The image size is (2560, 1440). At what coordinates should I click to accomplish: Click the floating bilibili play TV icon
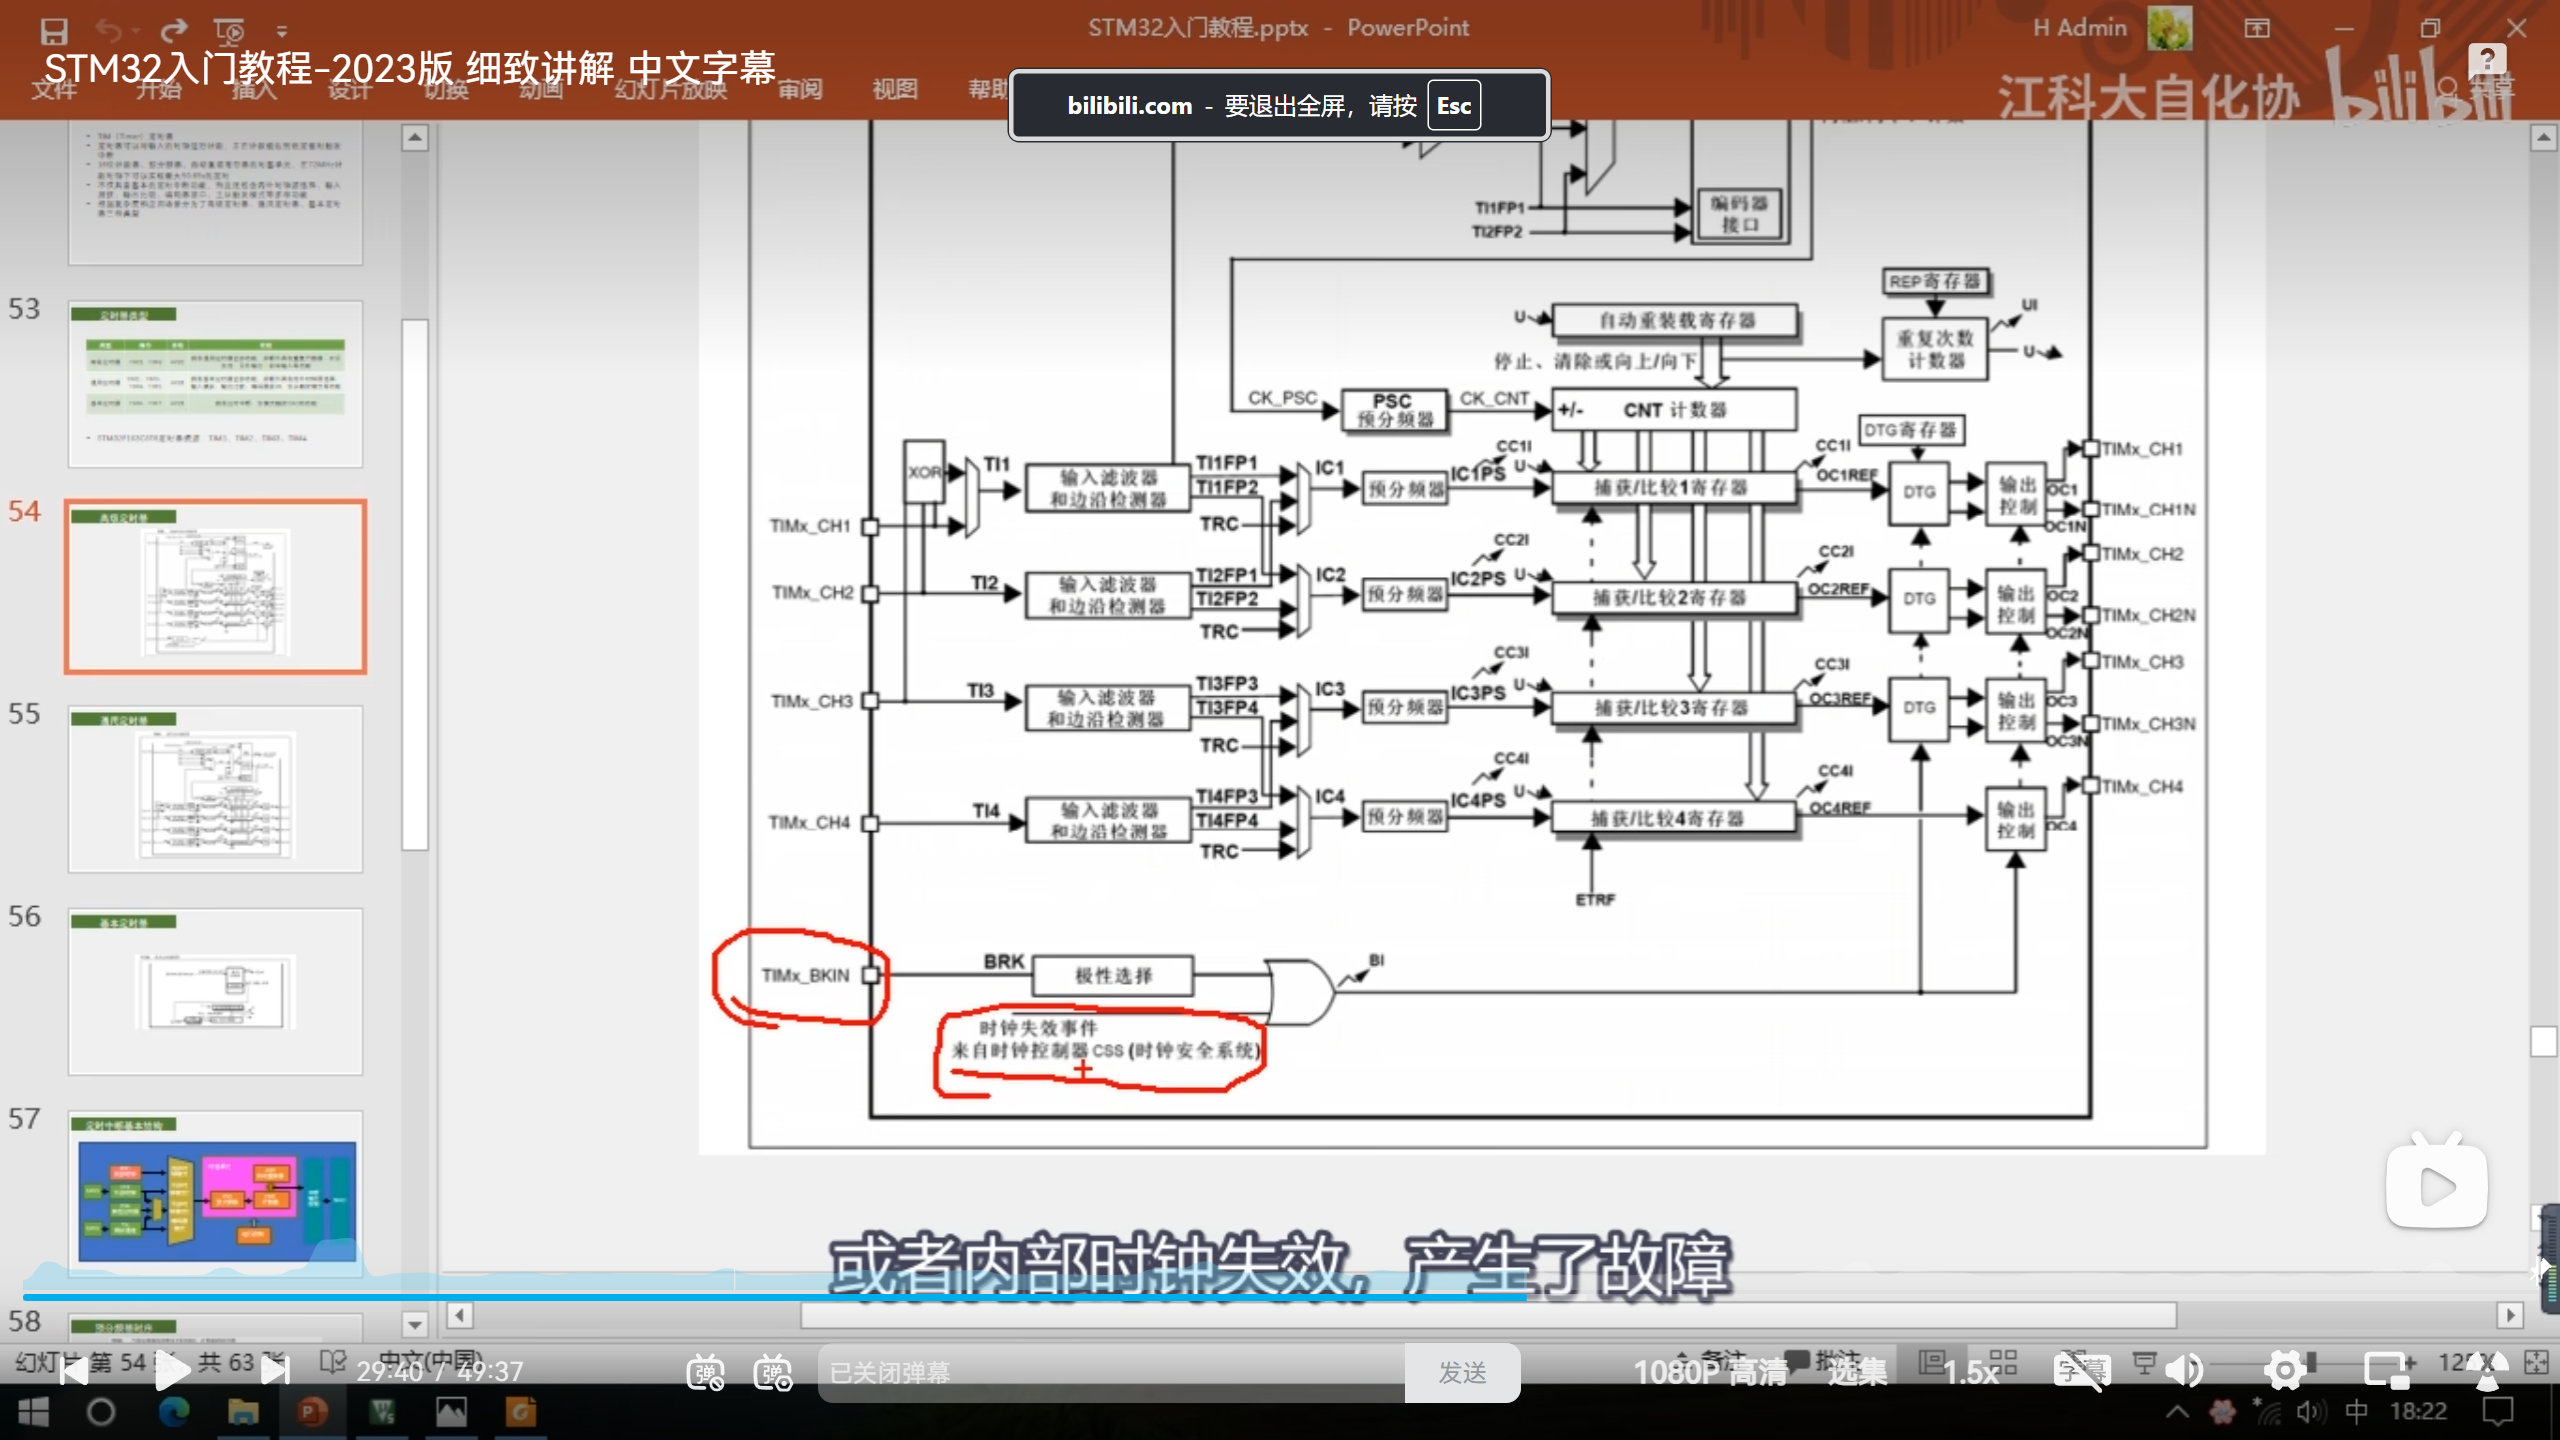[2436, 1186]
